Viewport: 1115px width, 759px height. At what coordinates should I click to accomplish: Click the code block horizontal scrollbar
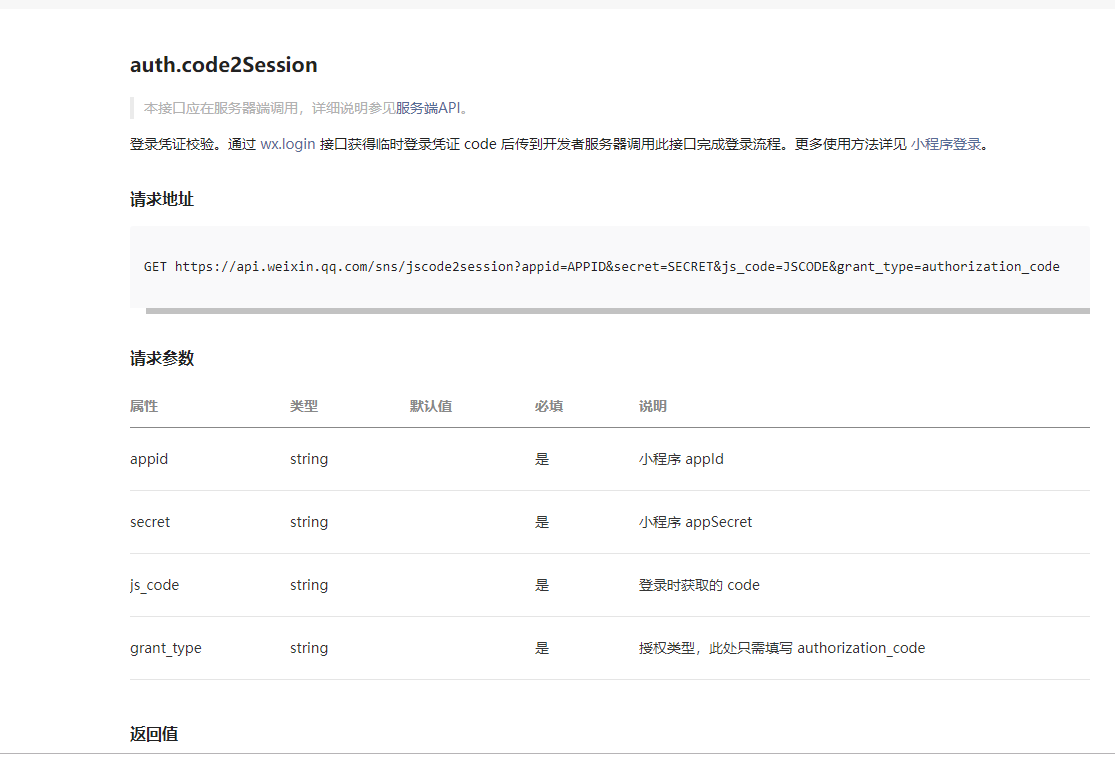[617, 311]
